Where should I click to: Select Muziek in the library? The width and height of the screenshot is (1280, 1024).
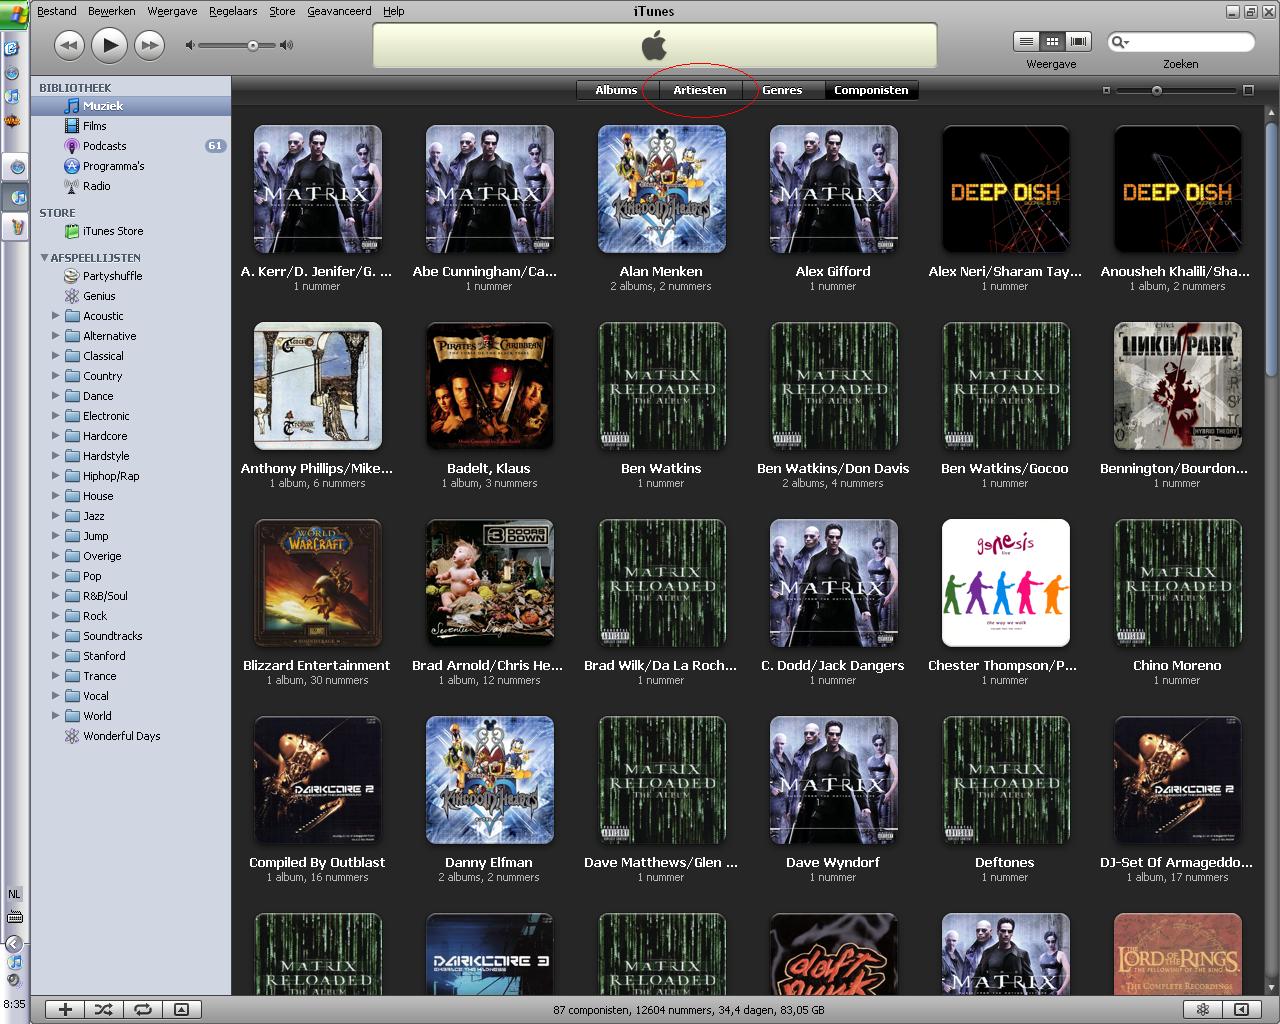[131, 106]
